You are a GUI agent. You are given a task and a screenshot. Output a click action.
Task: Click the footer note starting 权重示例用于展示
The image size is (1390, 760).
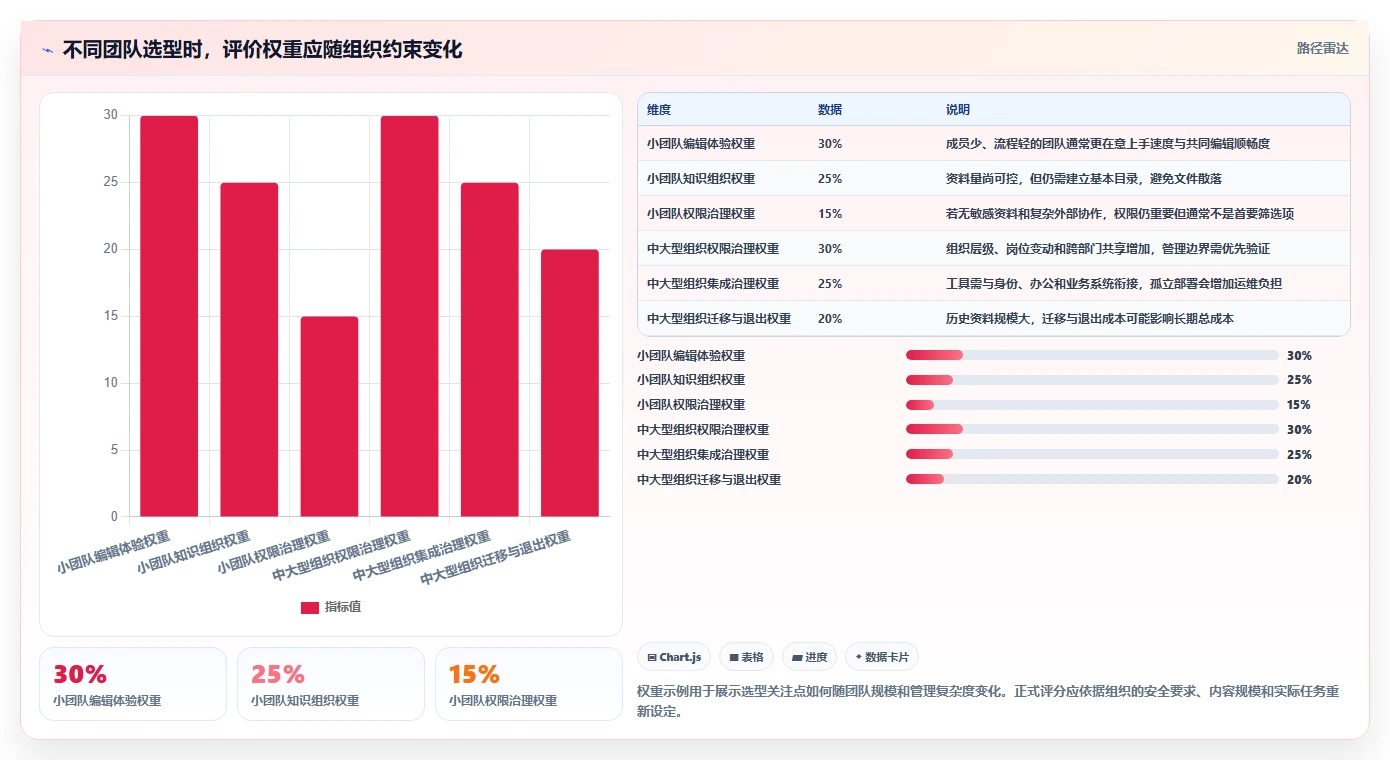tap(988, 701)
